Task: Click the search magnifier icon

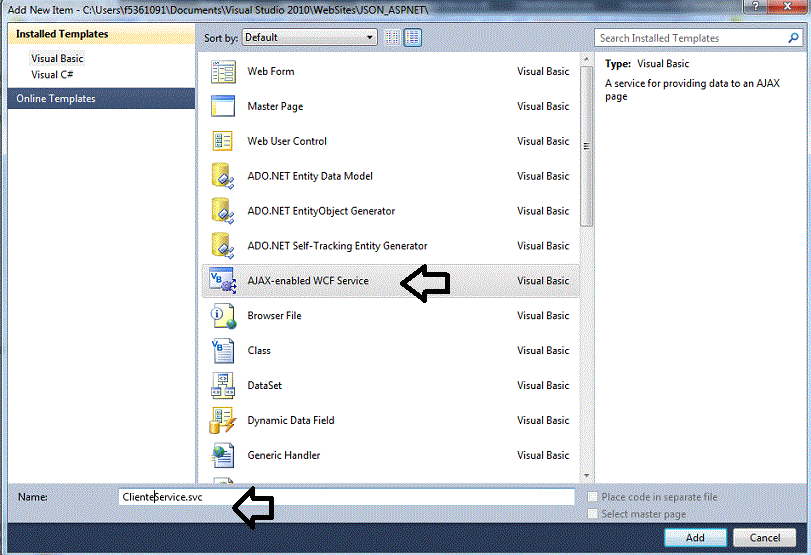Action: pos(793,38)
